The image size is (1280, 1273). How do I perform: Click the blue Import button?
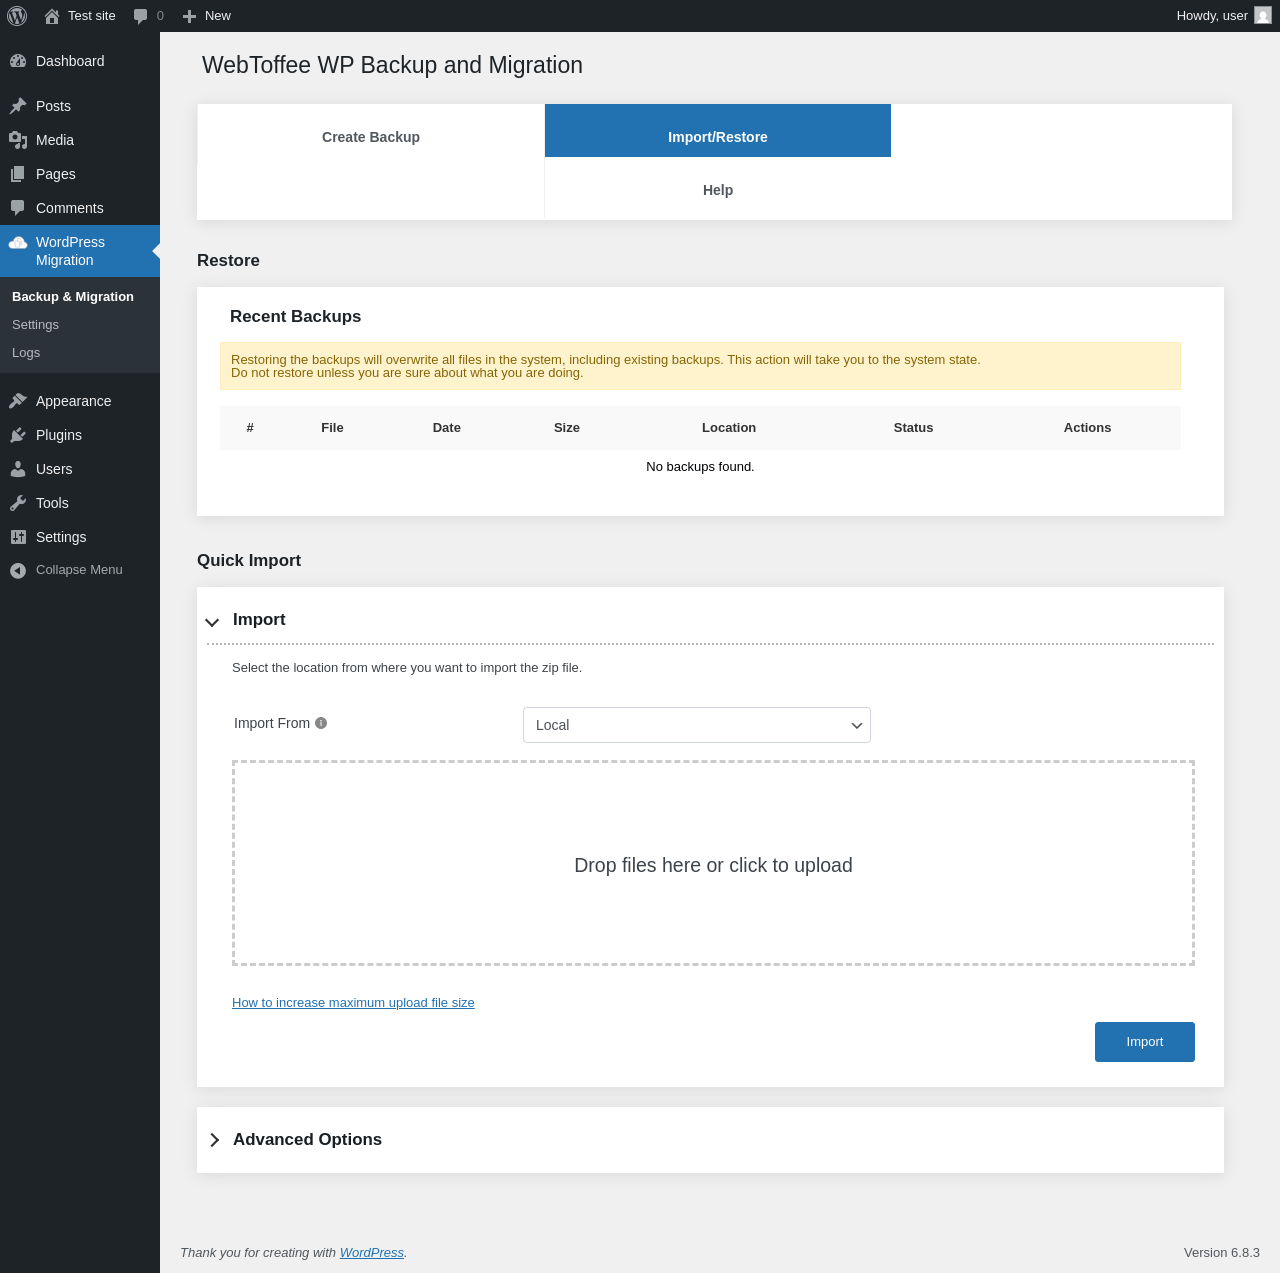(x=1145, y=1042)
